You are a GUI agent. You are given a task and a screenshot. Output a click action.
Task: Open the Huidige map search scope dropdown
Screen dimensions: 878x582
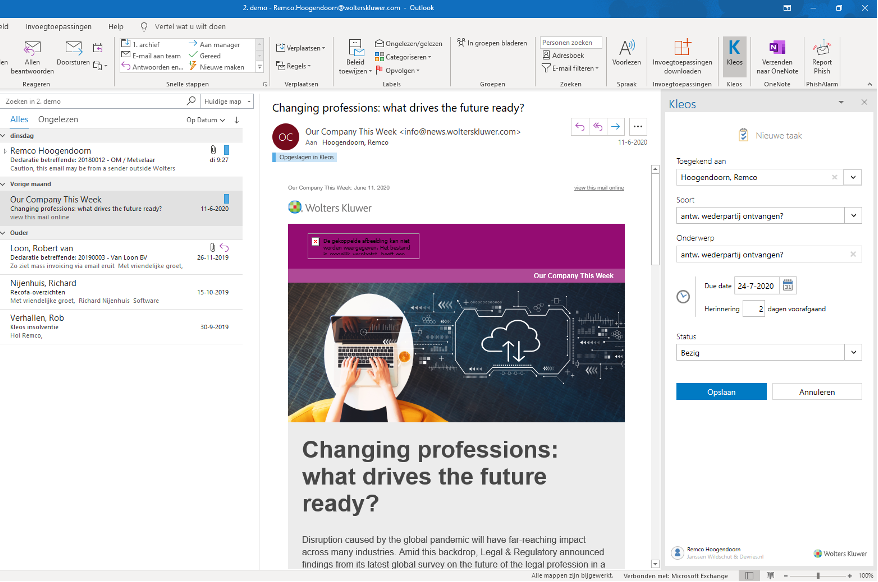tap(225, 101)
